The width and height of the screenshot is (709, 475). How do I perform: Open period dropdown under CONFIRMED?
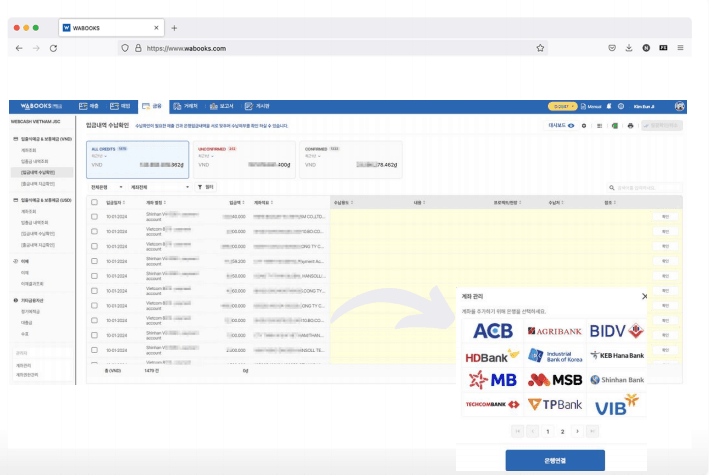312,156
